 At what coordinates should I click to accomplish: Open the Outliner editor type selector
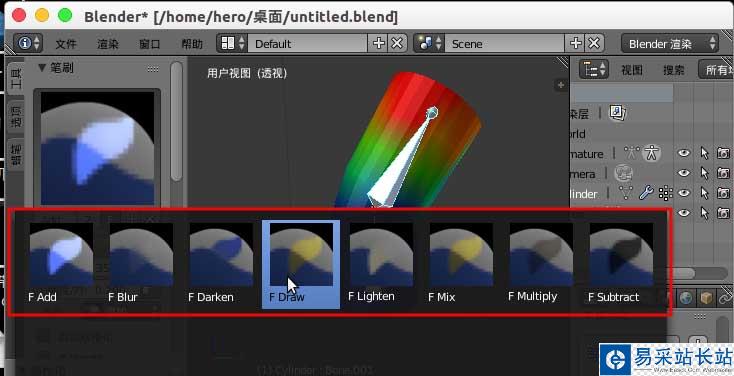594,69
